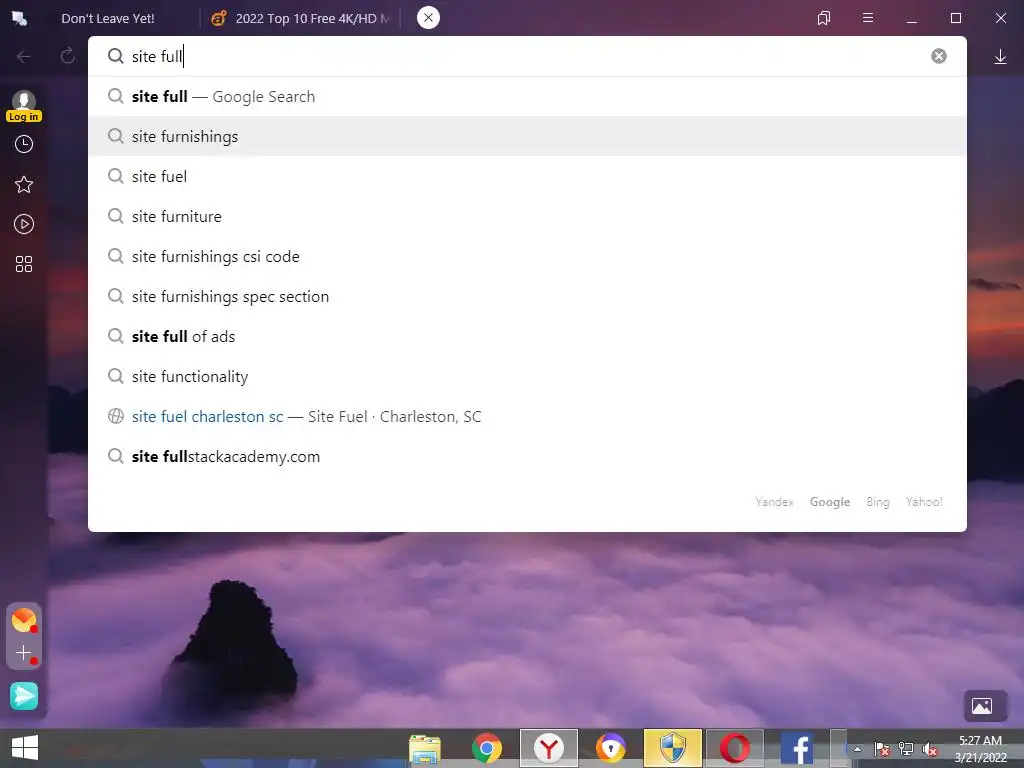Open Yandex Browser taskbar icon
Image resolution: width=1024 pixels, height=768 pixels.
pos(549,748)
